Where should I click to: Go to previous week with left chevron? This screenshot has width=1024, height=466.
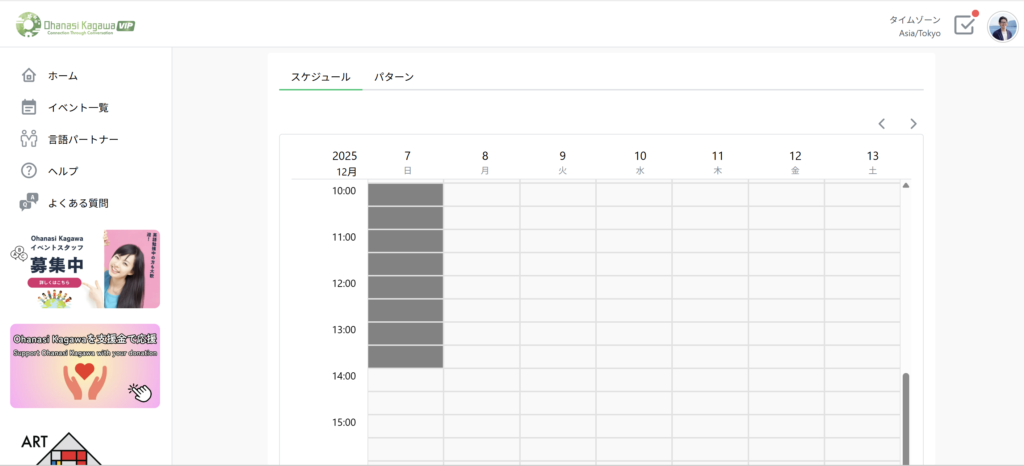click(x=881, y=124)
